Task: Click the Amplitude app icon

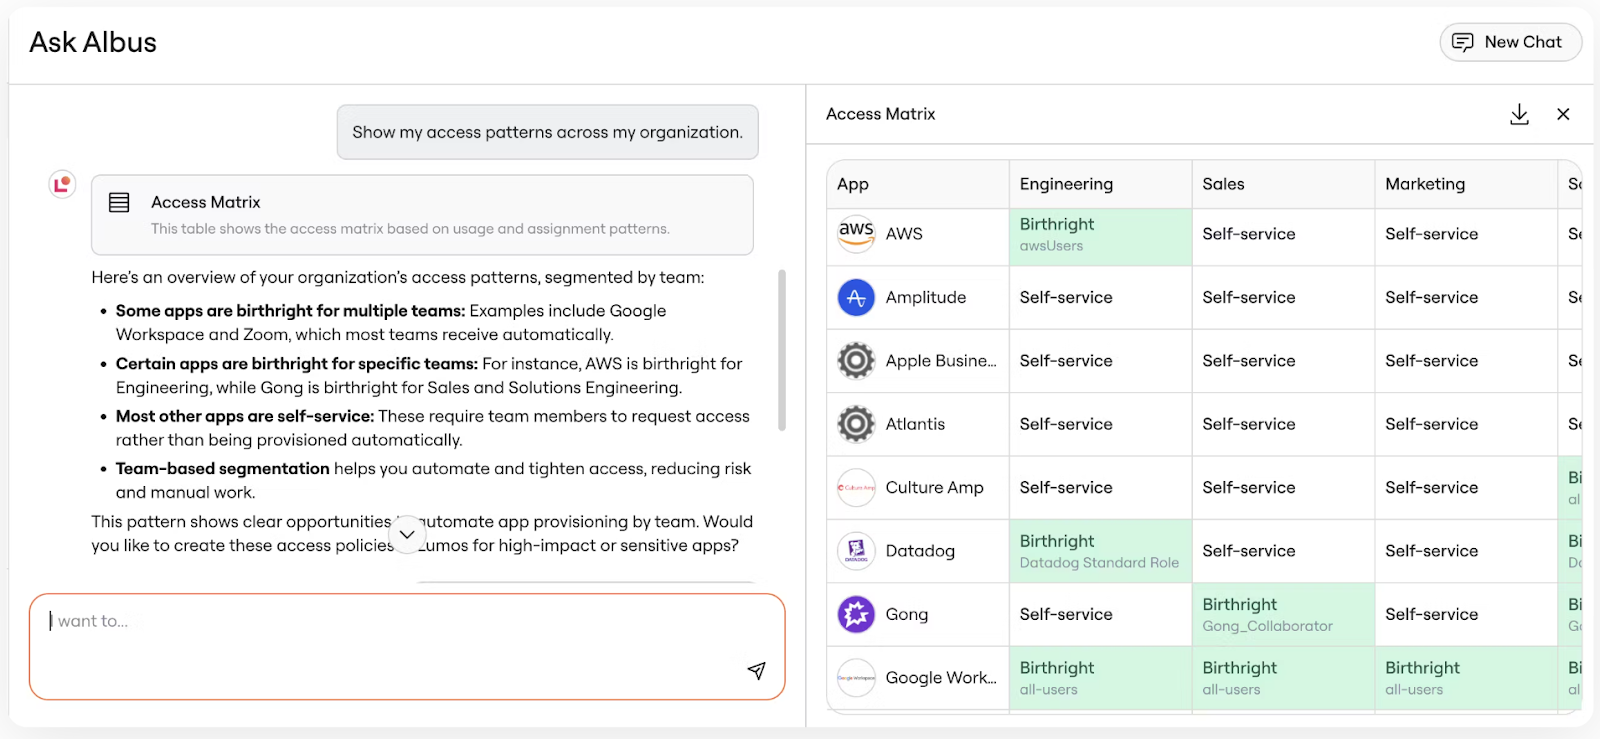Action: pos(856,297)
